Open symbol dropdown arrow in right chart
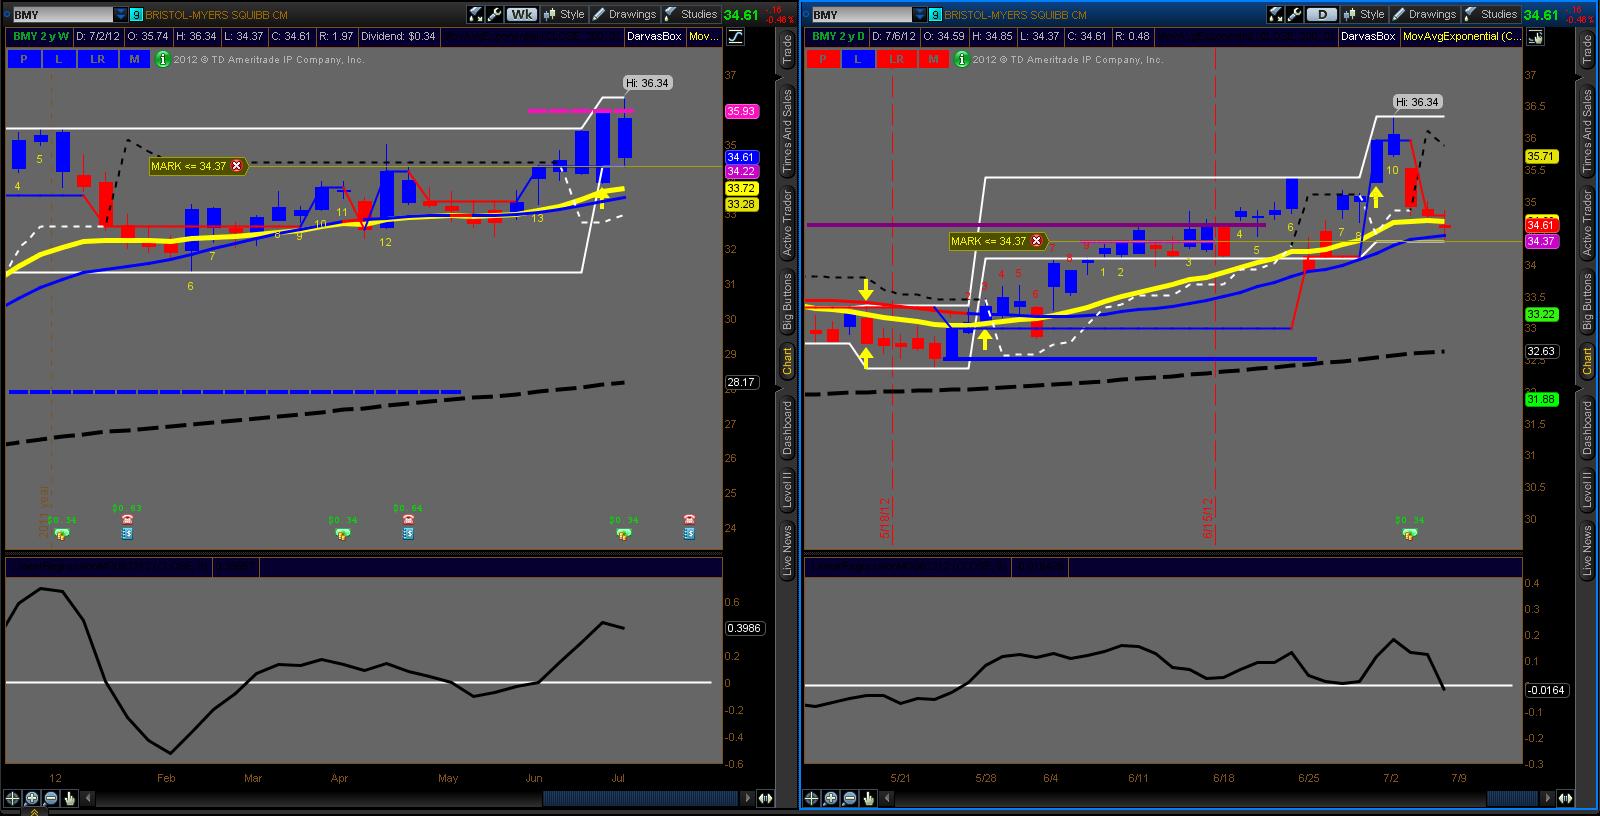Screen dimensions: 1600x816 point(920,15)
